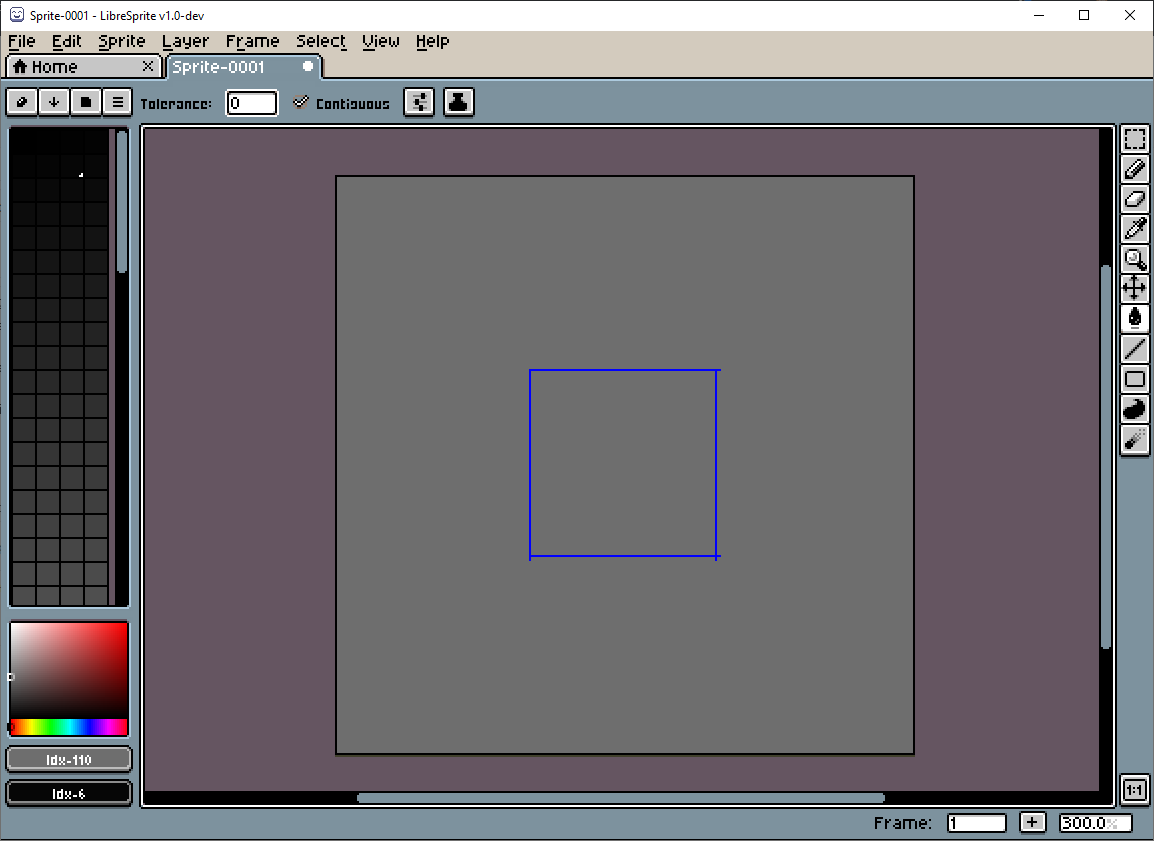Image resolution: width=1154 pixels, height=841 pixels.
Task: Click the rainbow hue slider bar
Action: (69, 727)
